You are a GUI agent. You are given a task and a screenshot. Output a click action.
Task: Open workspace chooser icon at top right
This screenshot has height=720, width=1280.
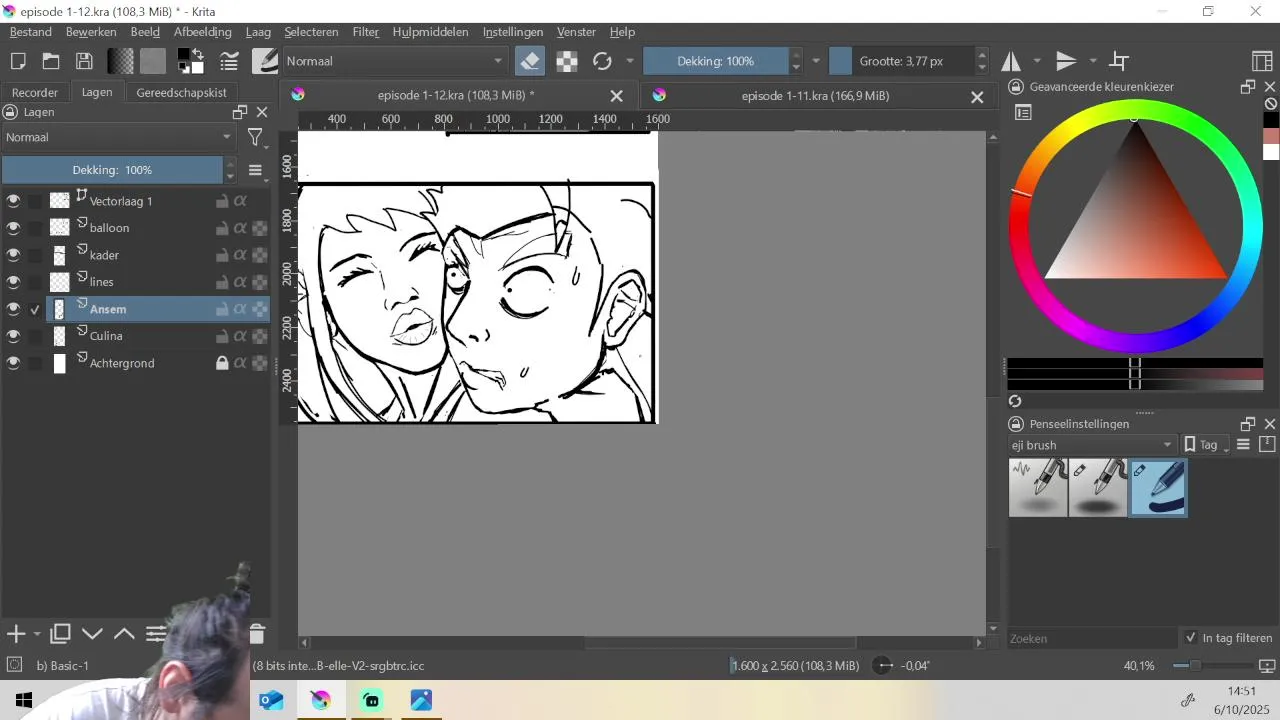(1262, 61)
